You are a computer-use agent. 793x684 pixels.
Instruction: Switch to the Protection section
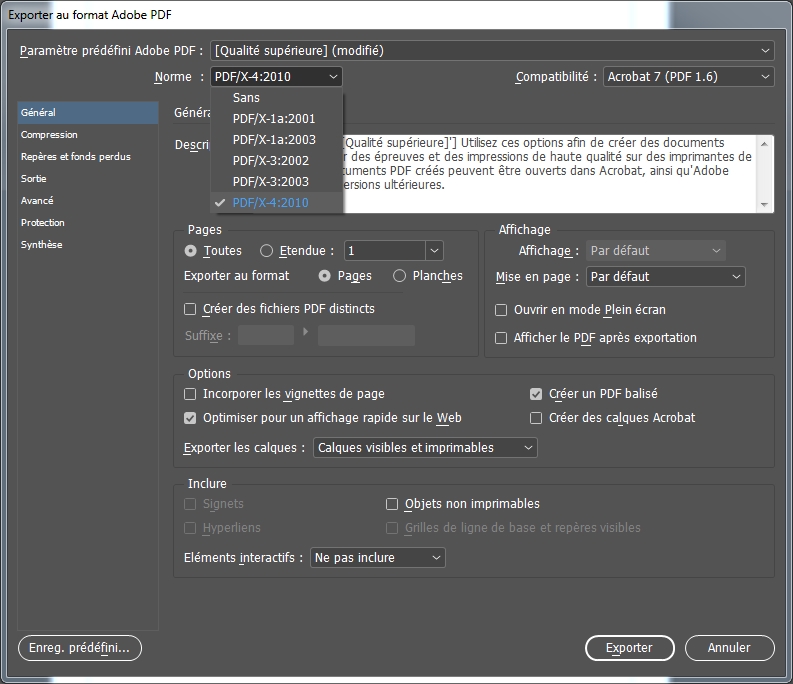click(x=88, y=223)
